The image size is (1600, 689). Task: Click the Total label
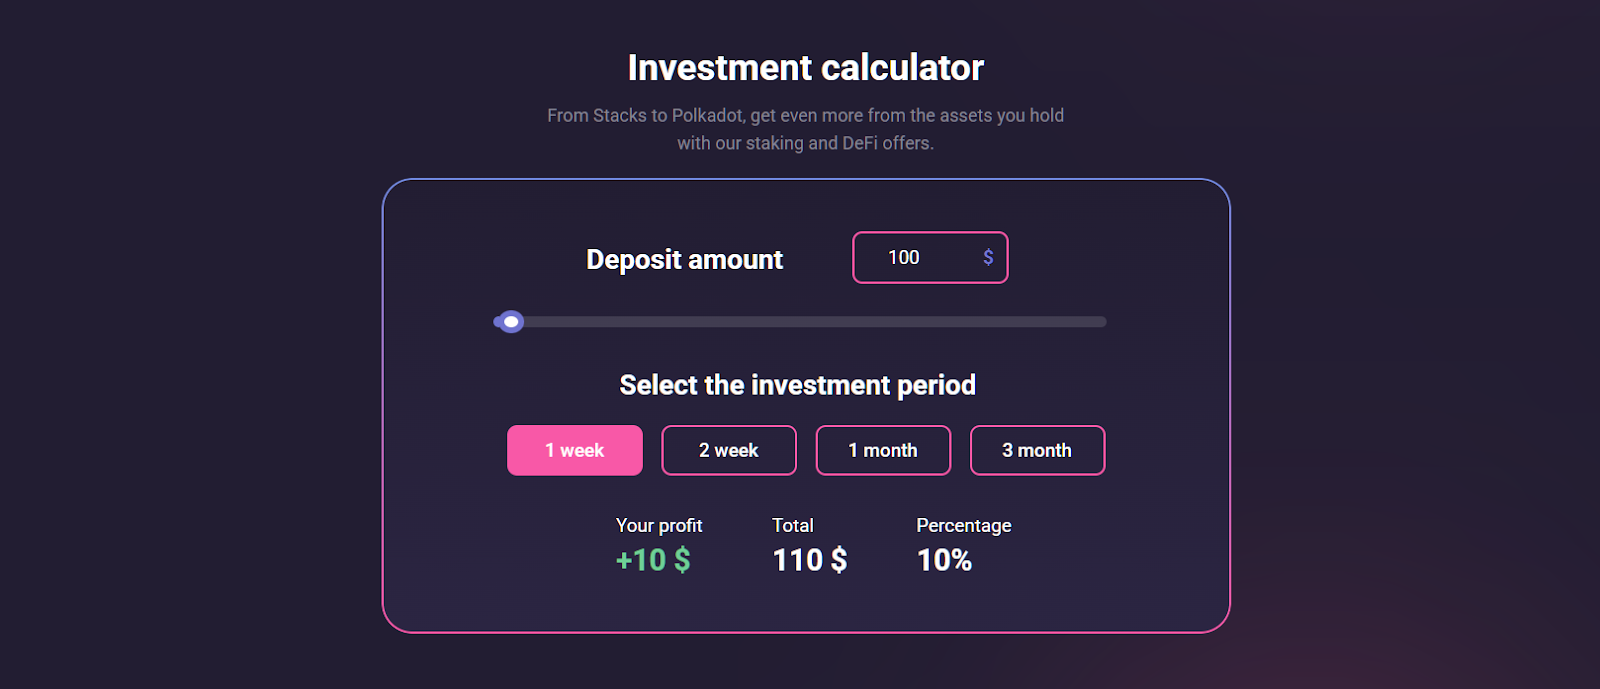[x=793, y=526]
